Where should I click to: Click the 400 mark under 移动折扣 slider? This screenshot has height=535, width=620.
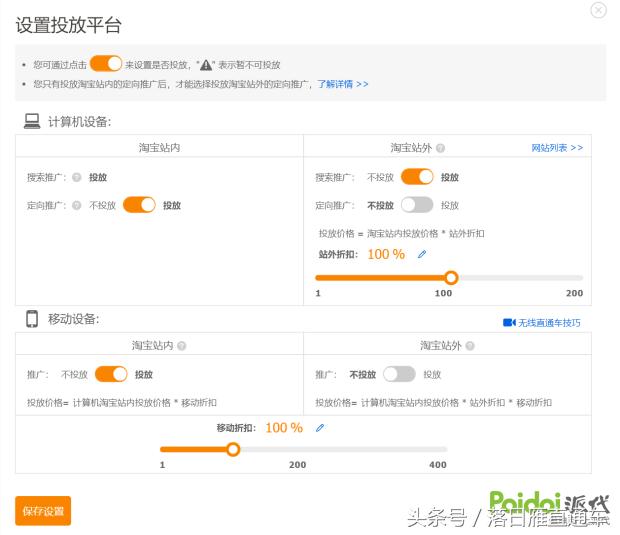tap(438, 465)
